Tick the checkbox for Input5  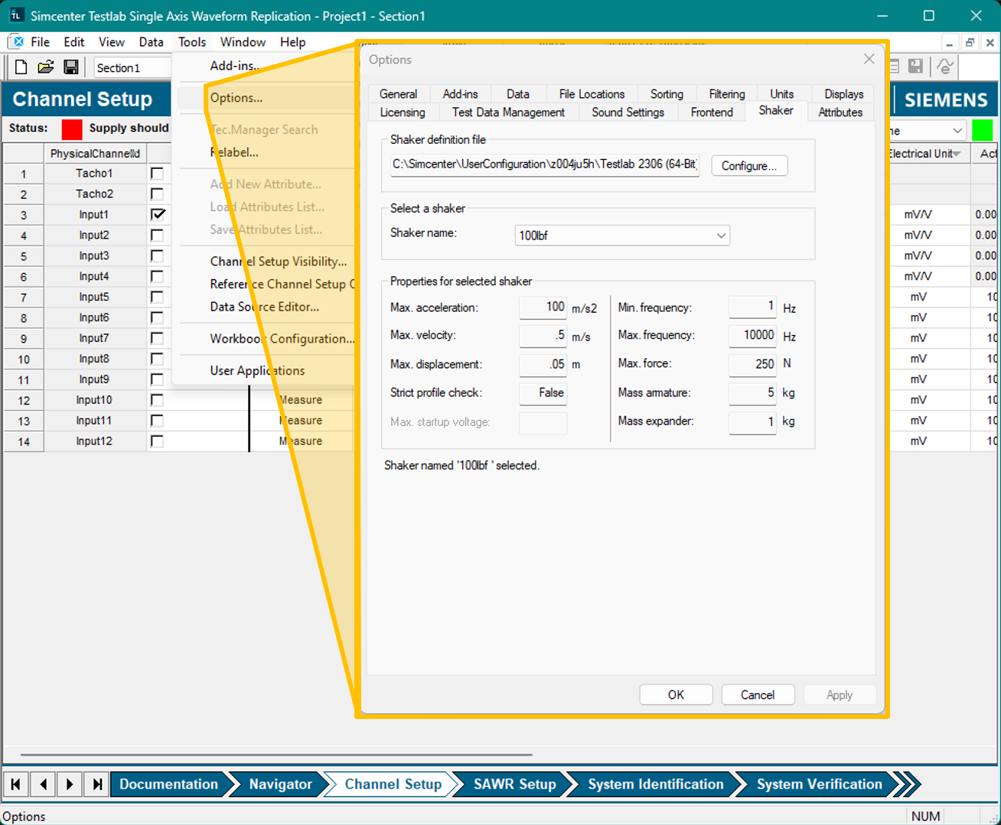tap(157, 297)
